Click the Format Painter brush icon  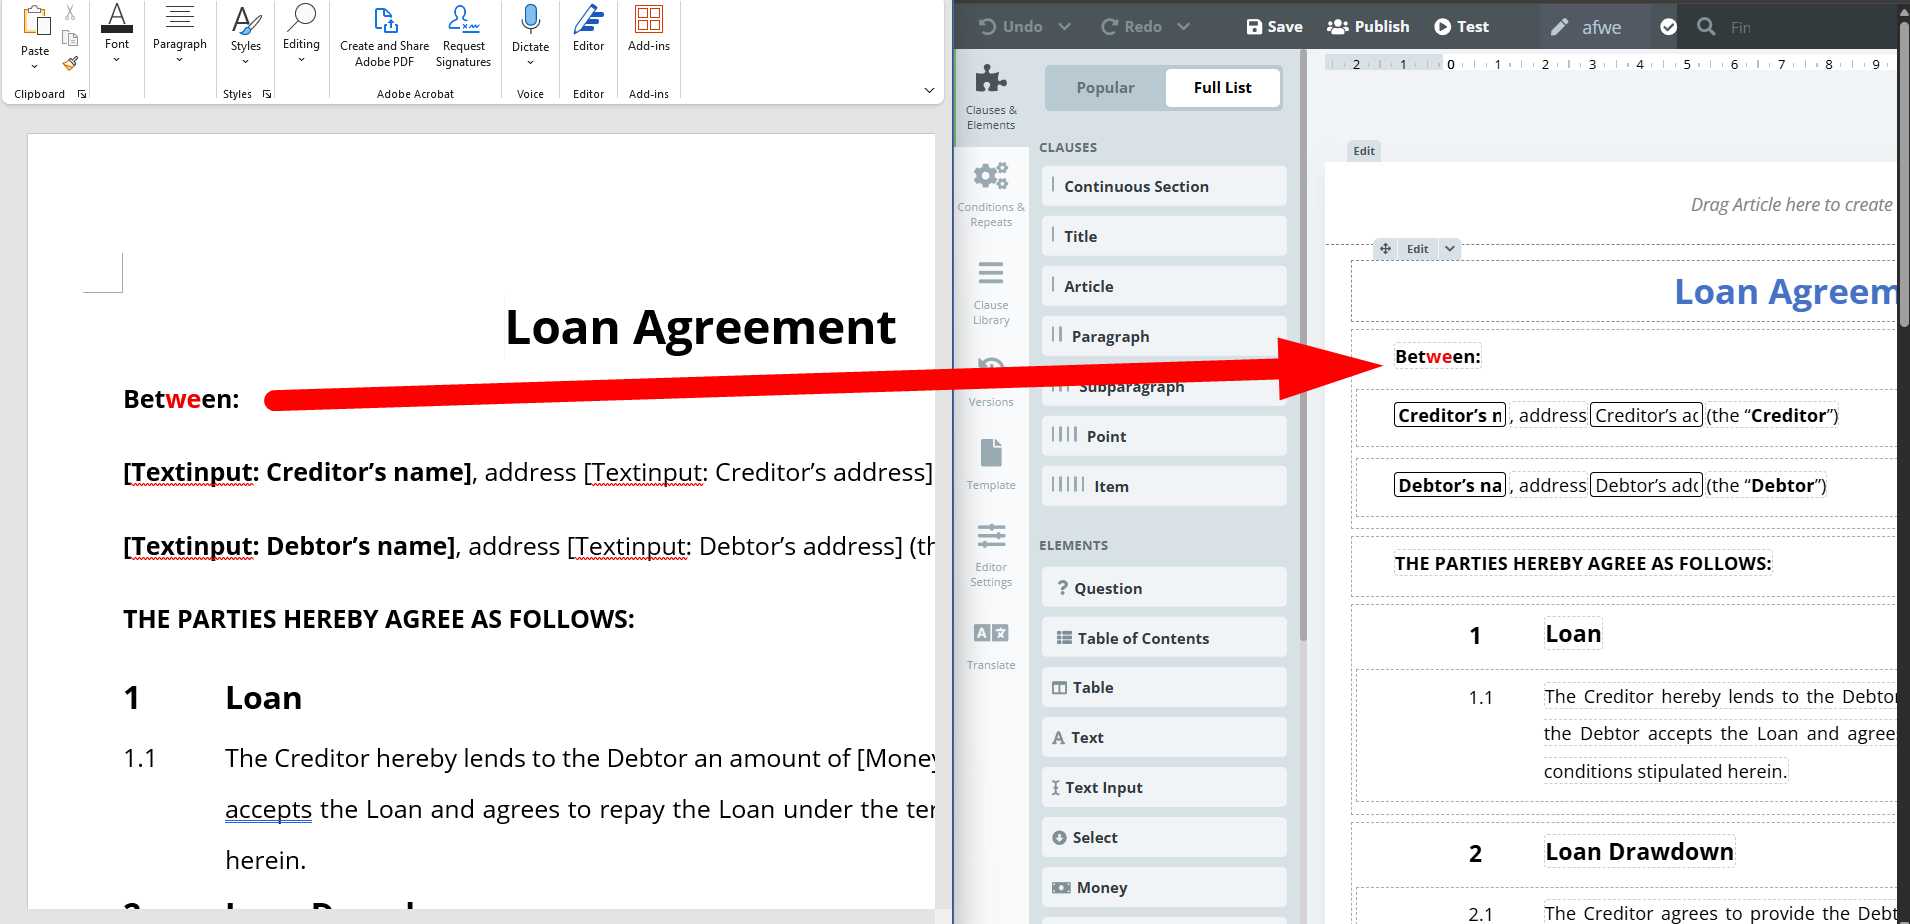coord(70,64)
